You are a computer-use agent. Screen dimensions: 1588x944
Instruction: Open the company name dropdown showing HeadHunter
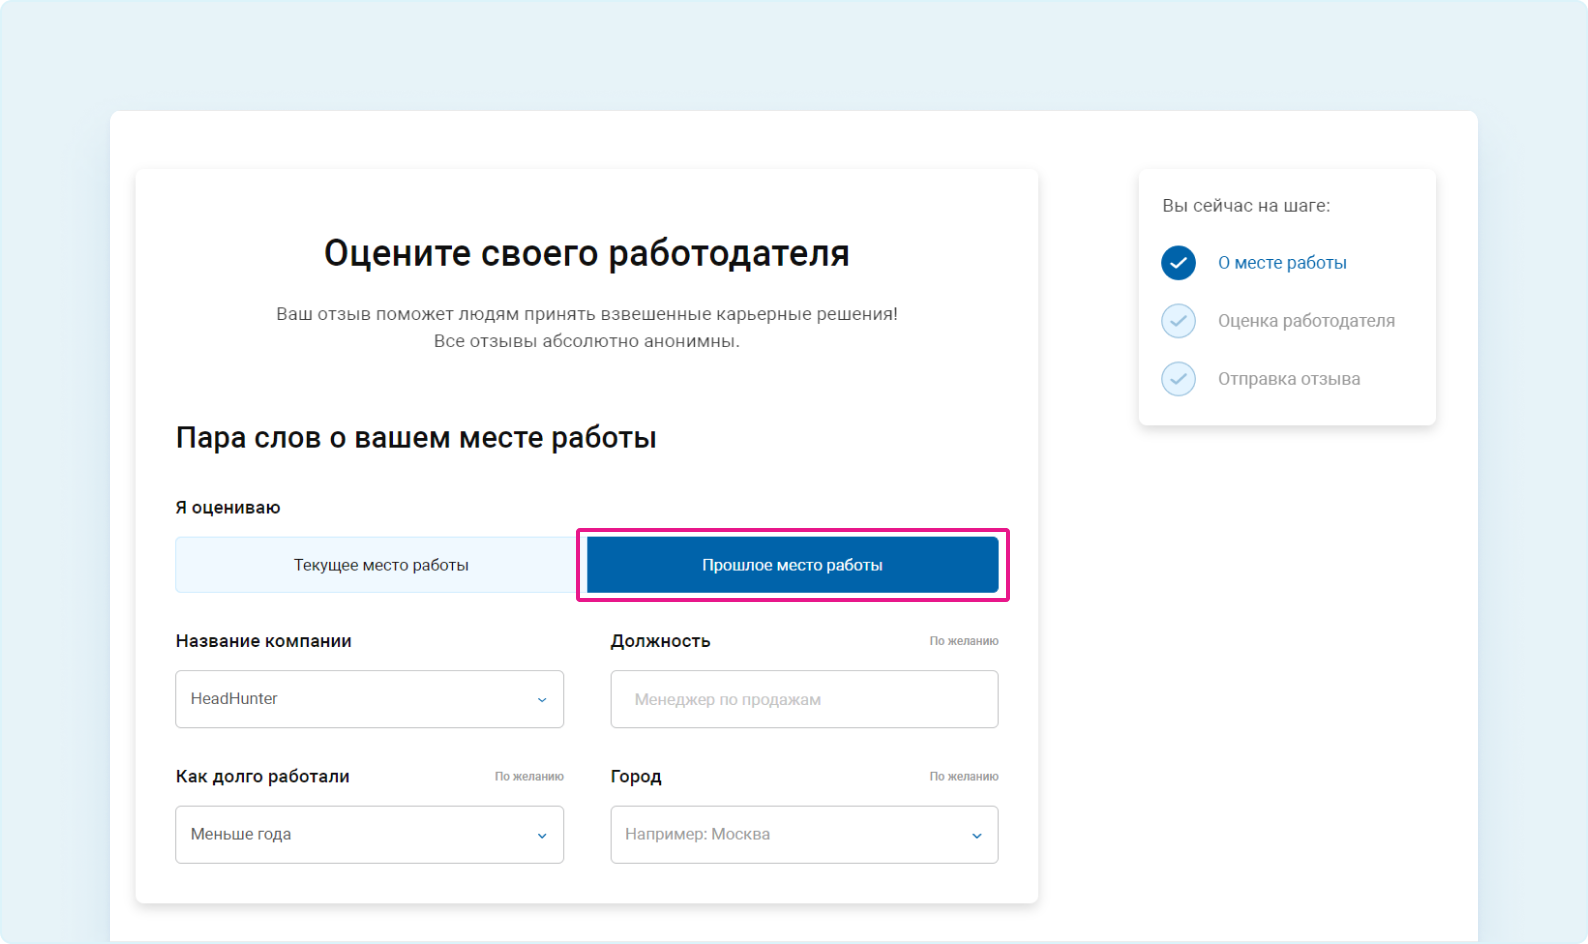(x=369, y=699)
